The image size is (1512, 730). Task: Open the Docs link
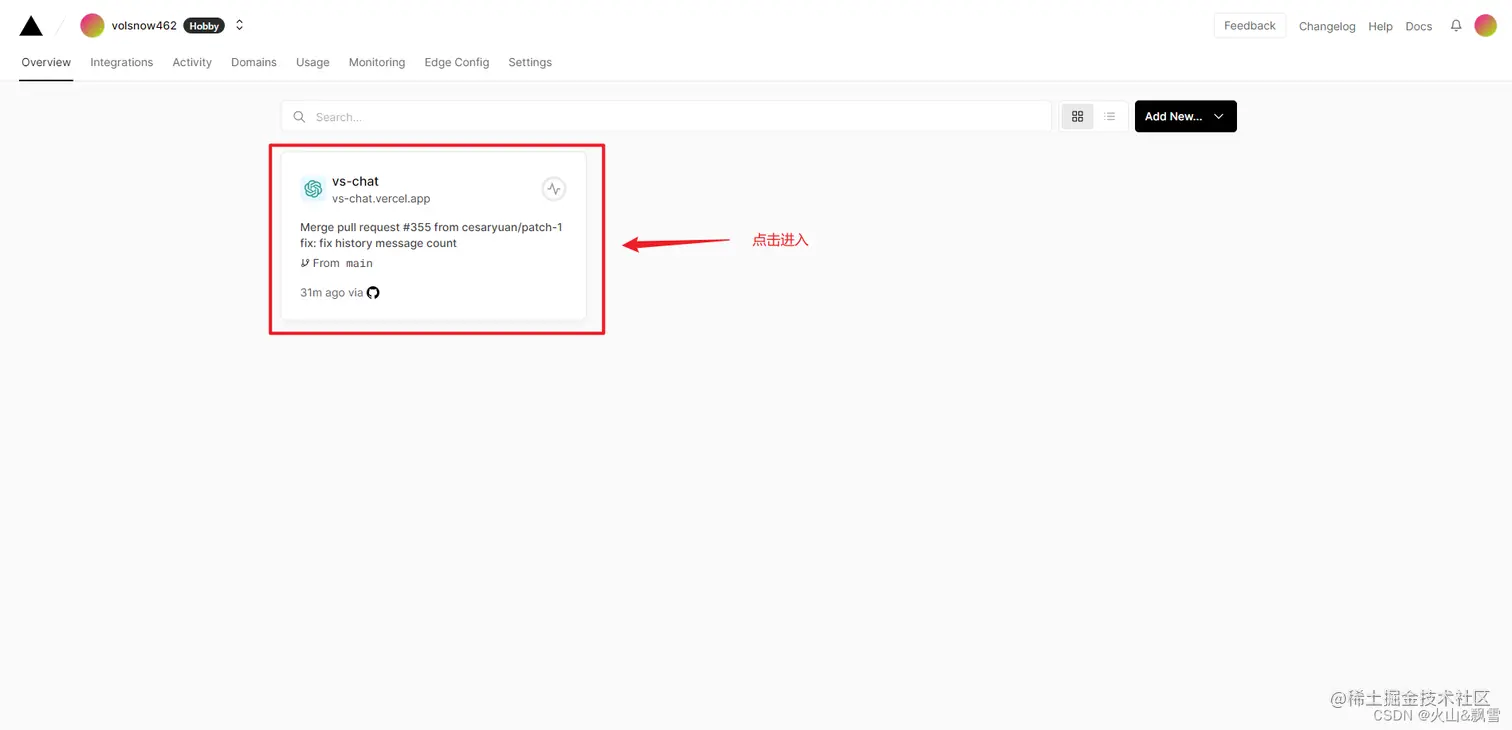1418,27
